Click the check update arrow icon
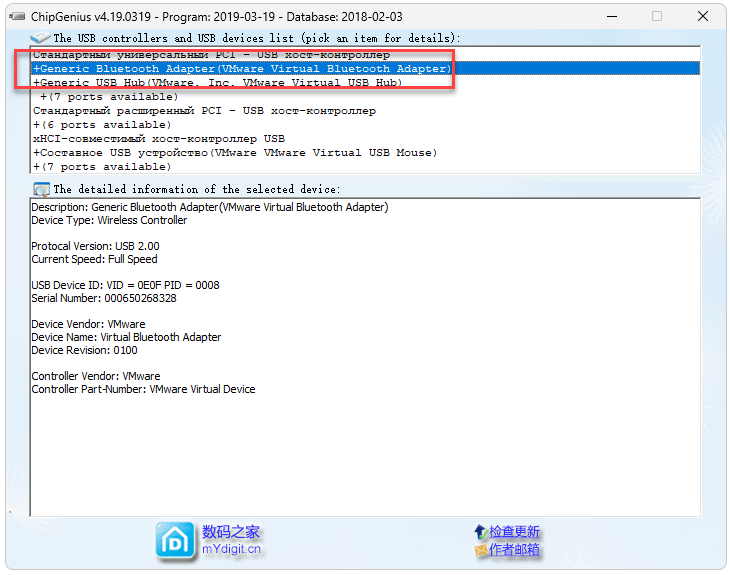730x575 pixels. (x=480, y=531)
